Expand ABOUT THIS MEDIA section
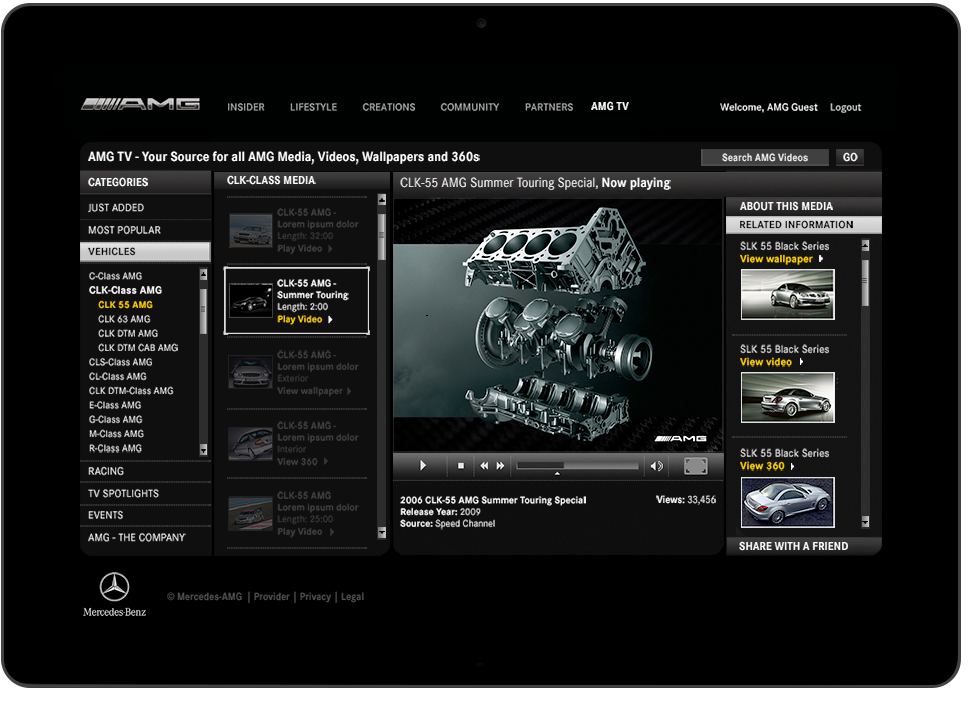Viewport: 975px width, 726px height. (803, 206)
